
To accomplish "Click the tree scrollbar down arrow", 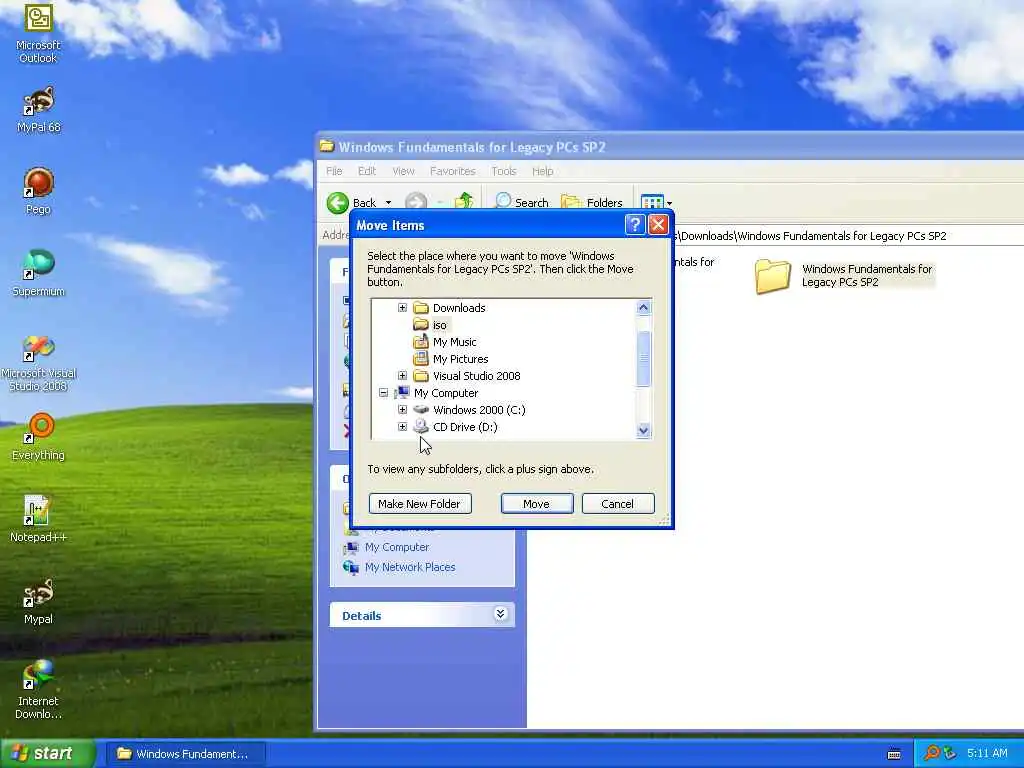I will coord(643,430).
